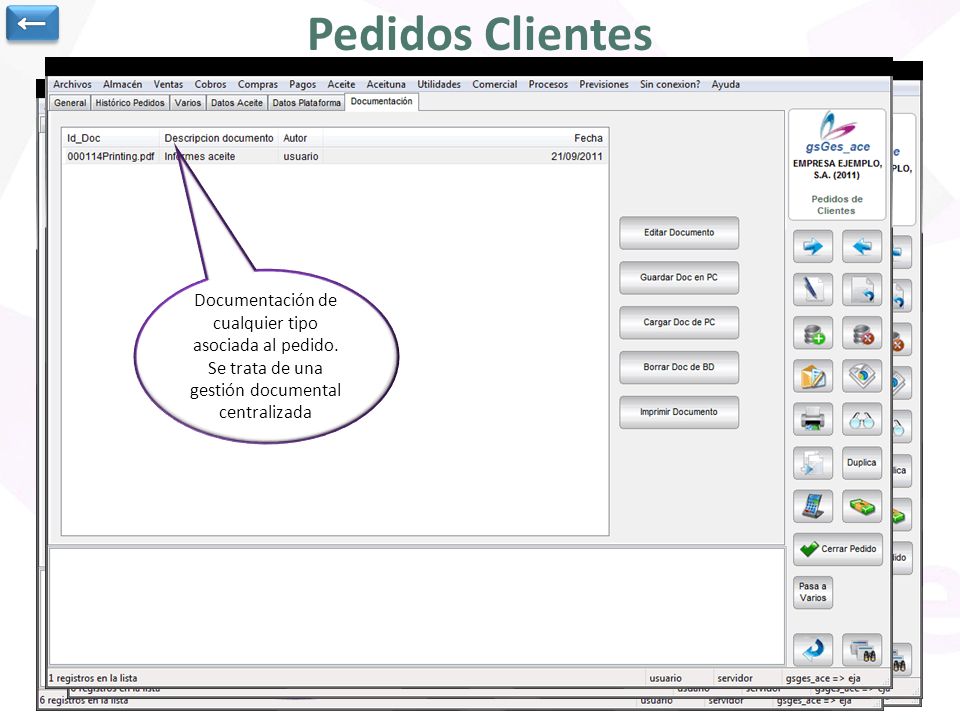The image size is (960, 720).
Task: Click the blue back arrow slide button
Action: click(32, 24)
